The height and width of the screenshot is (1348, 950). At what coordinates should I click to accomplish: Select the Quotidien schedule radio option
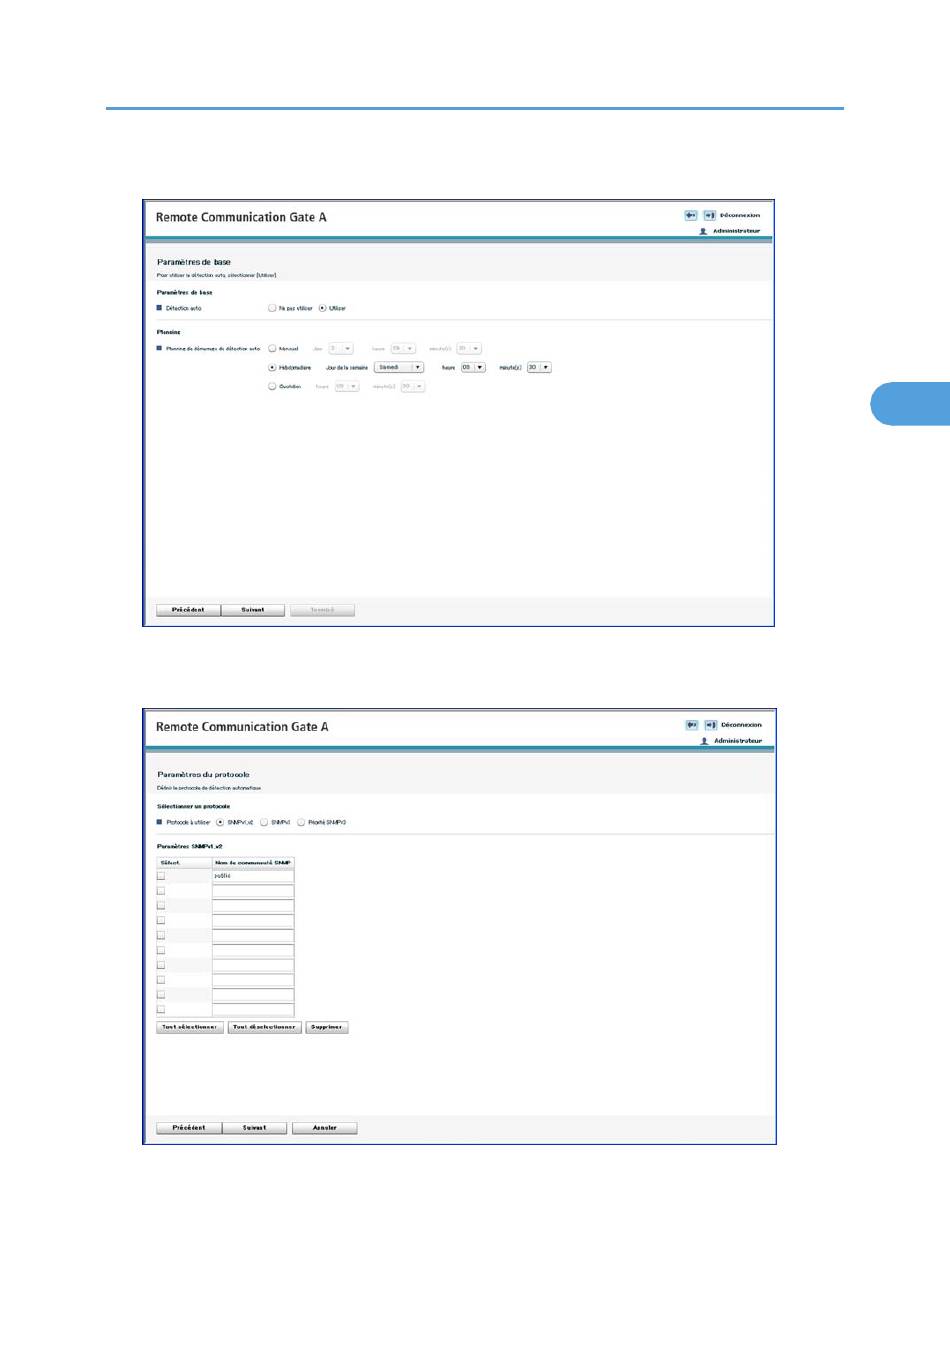coord(272,386)
